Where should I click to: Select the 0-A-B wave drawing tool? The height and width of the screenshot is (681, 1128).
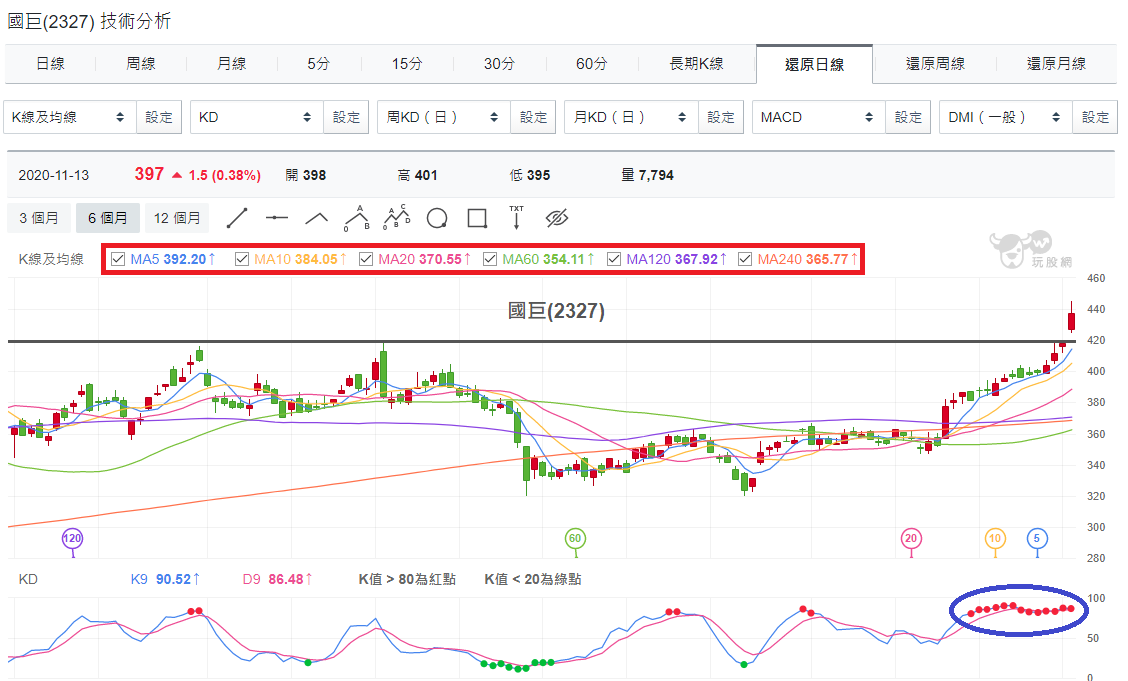pos(357,218)
